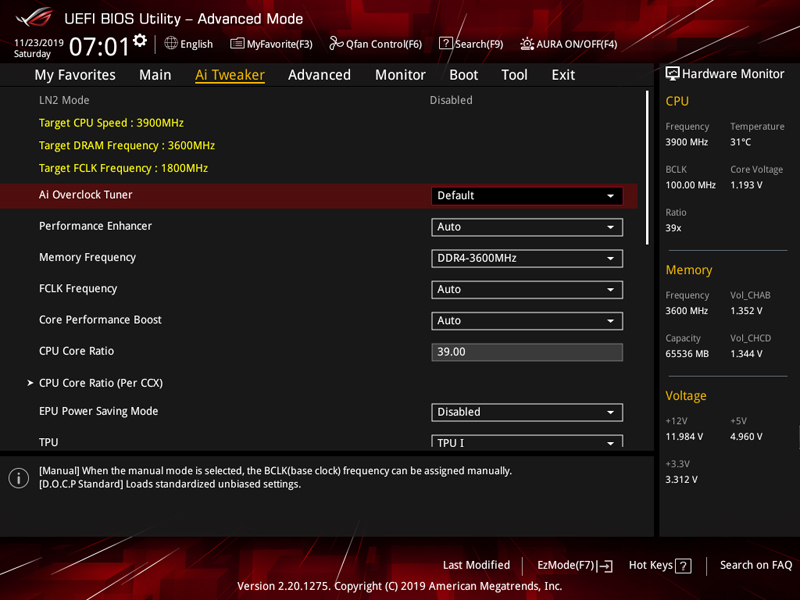Switch to the Advanced tab
This screenshot has width=800, height=600.
pyautogui.click(x=319, y=75)
